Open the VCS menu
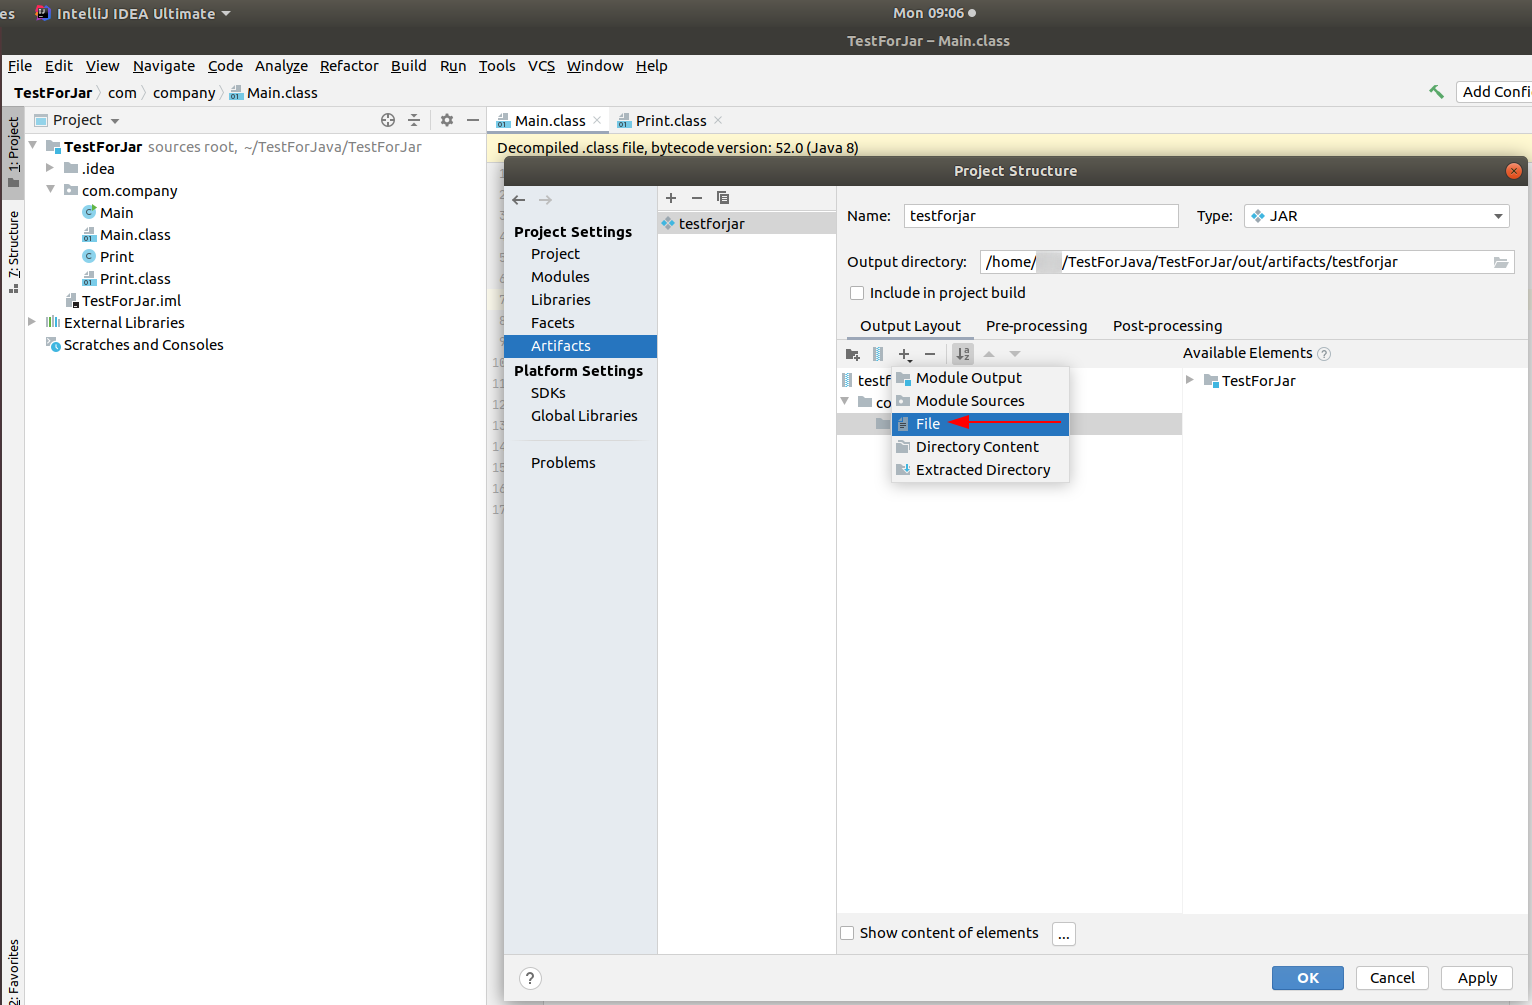Image resolution: width=1532 pixels, height=1005 pixels. tap(541, 66)
